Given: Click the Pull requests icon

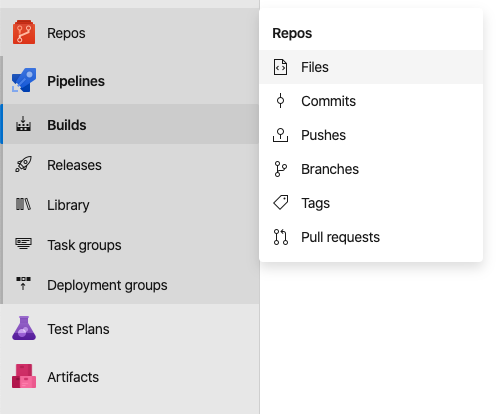Looking at the screenshot, I should click(281, 237).
